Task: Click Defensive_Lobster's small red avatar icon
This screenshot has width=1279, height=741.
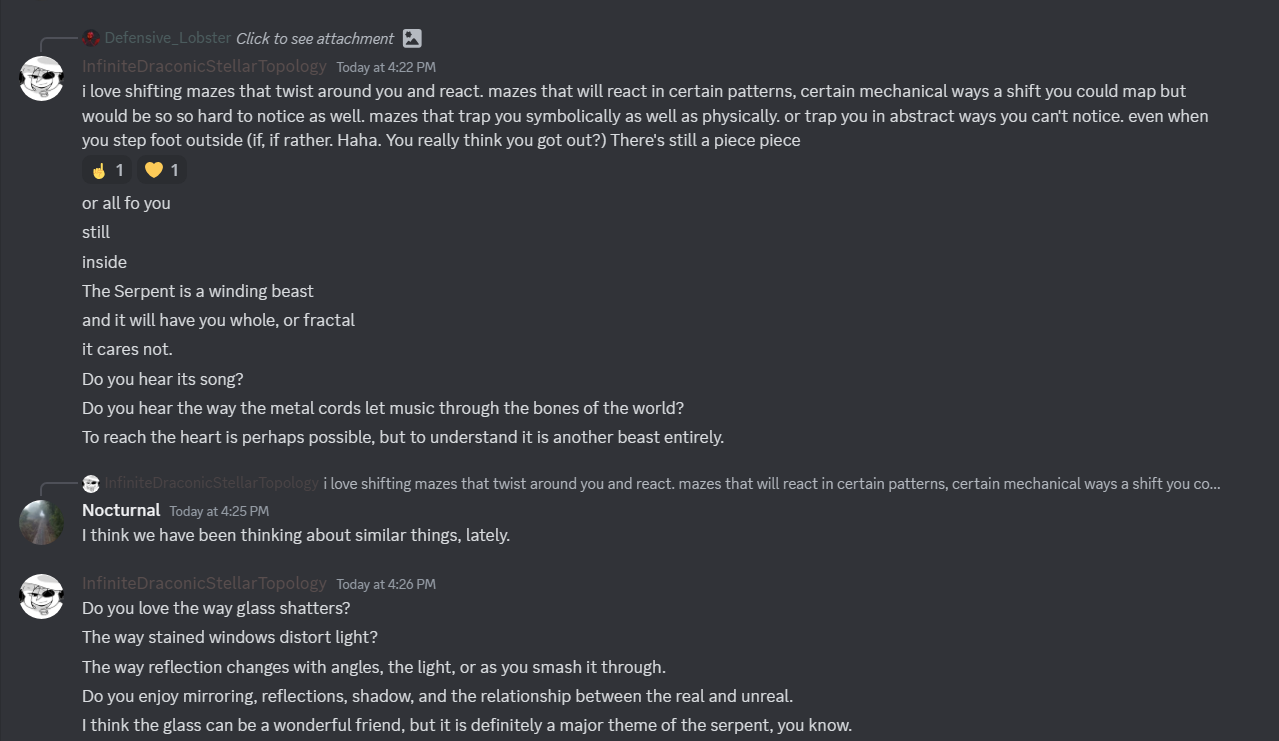Action: click(x=91, y=39)
